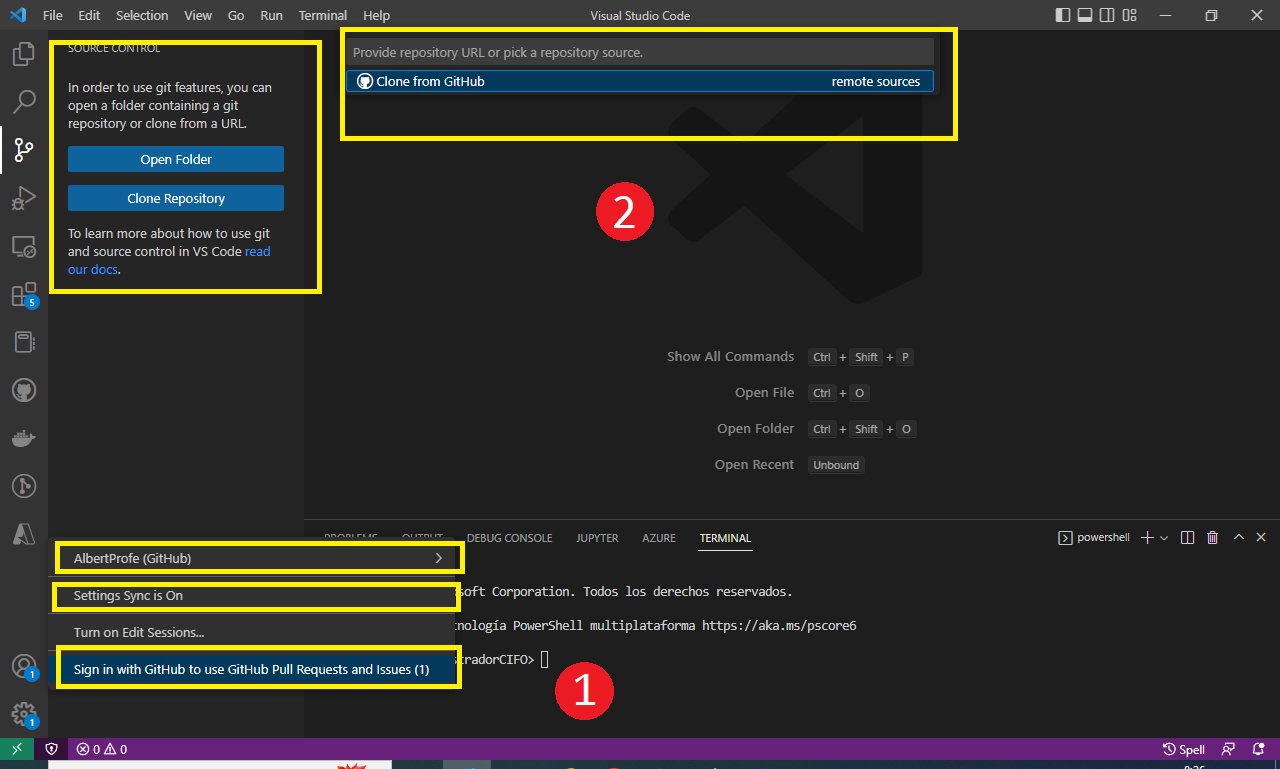Open Run and Debug view
This screenshot has width=1280, height=769.
pyautogui.click(x=24, y=198)
